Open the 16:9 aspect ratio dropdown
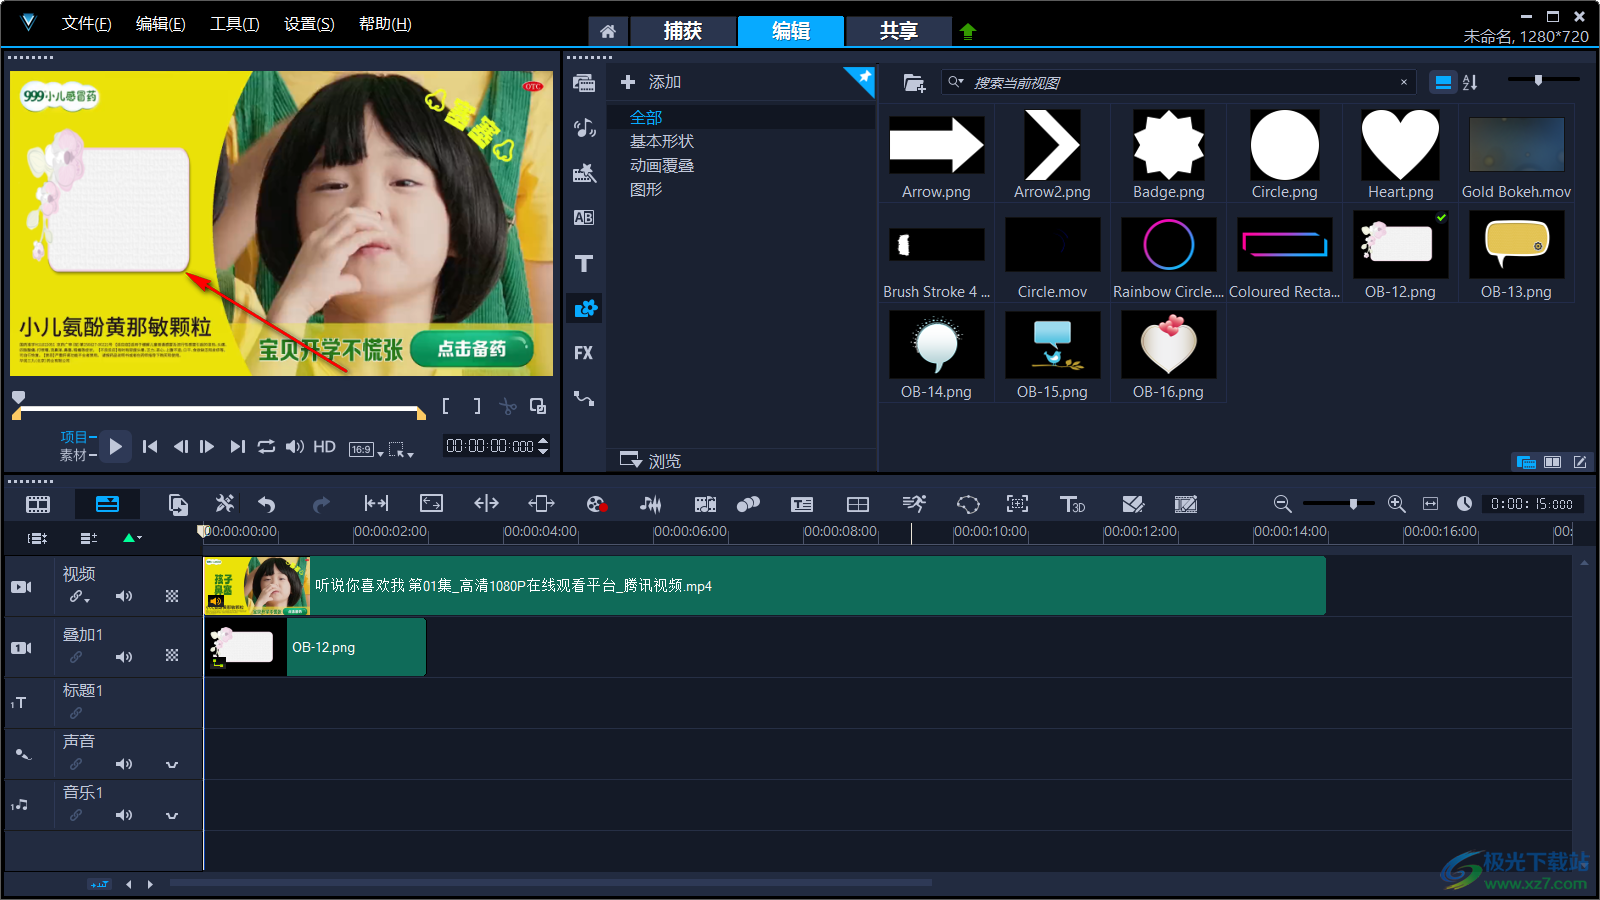This screenshot has height=900, width=1600. click(x=366, y=450)
